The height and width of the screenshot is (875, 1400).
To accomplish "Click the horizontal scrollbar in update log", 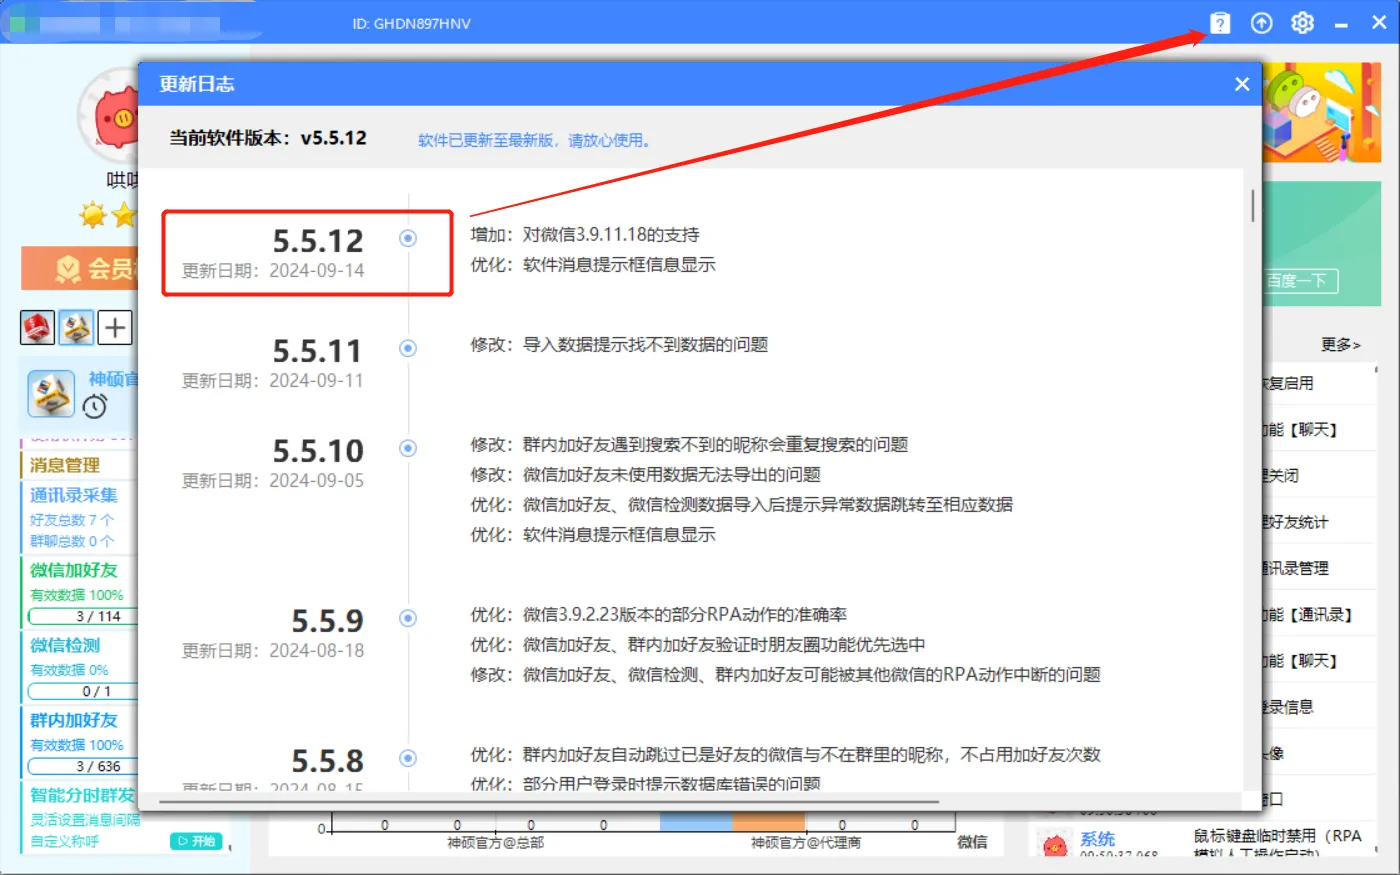I will coord(548,801).
